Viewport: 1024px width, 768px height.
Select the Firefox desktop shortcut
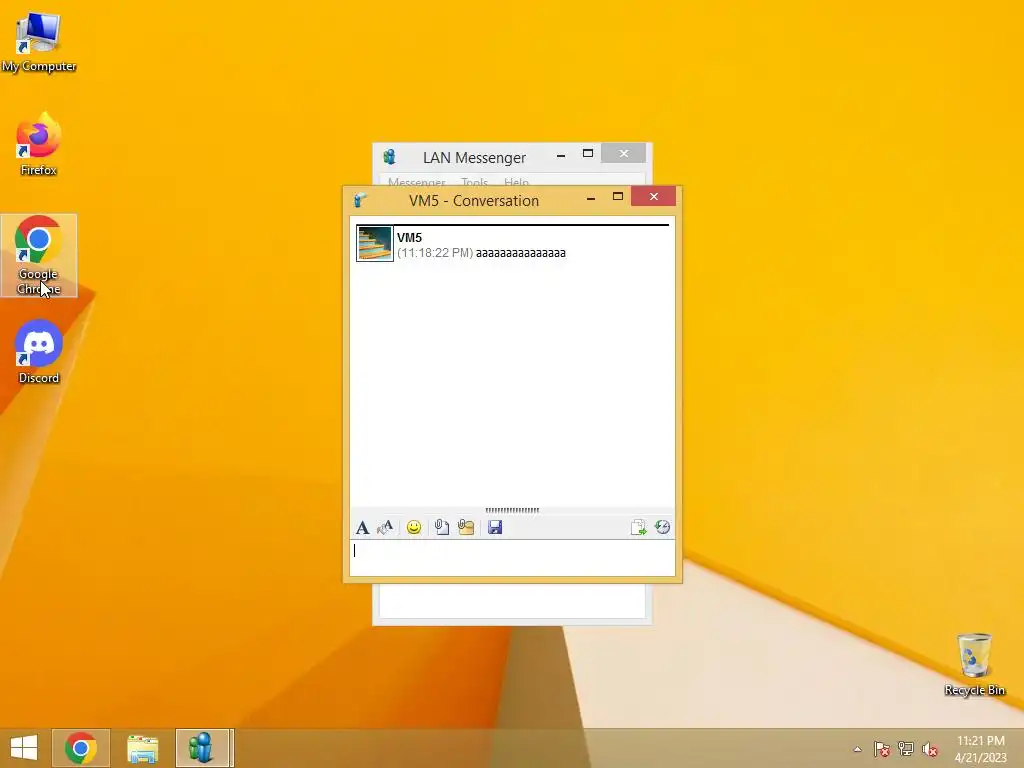point(39,145)
